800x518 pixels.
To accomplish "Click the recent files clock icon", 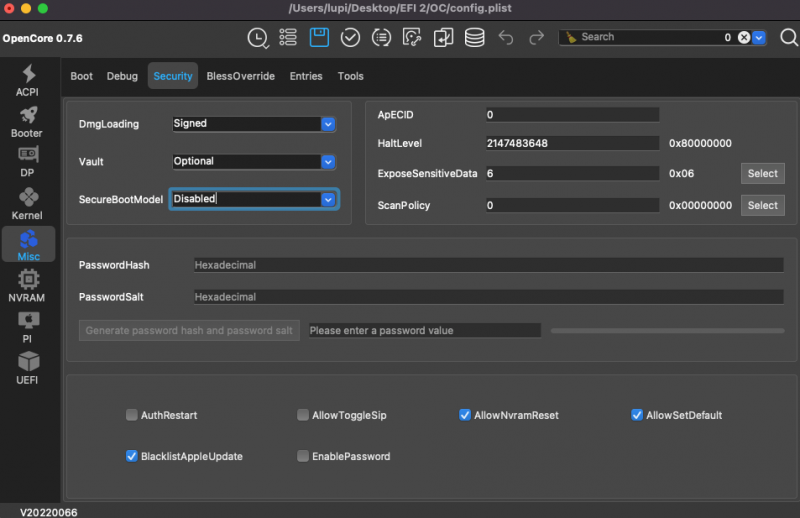I will point(257,37).
